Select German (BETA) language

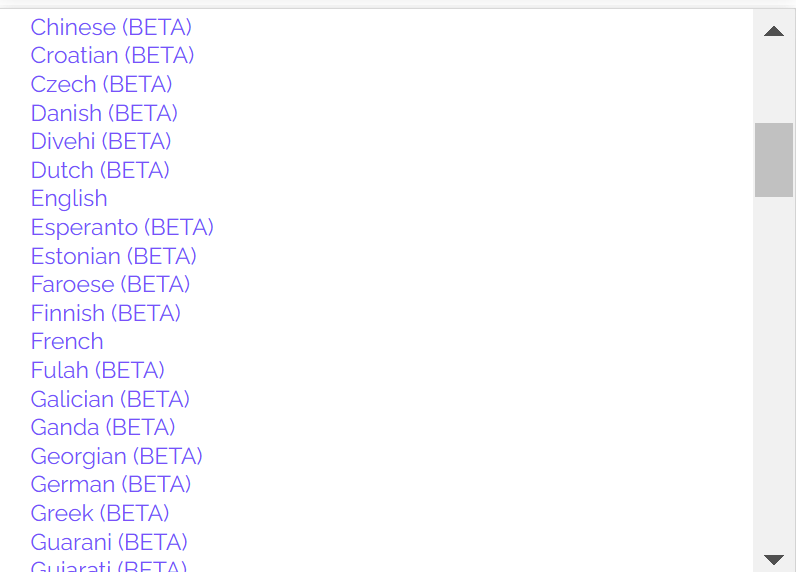(x=111, y=484)
